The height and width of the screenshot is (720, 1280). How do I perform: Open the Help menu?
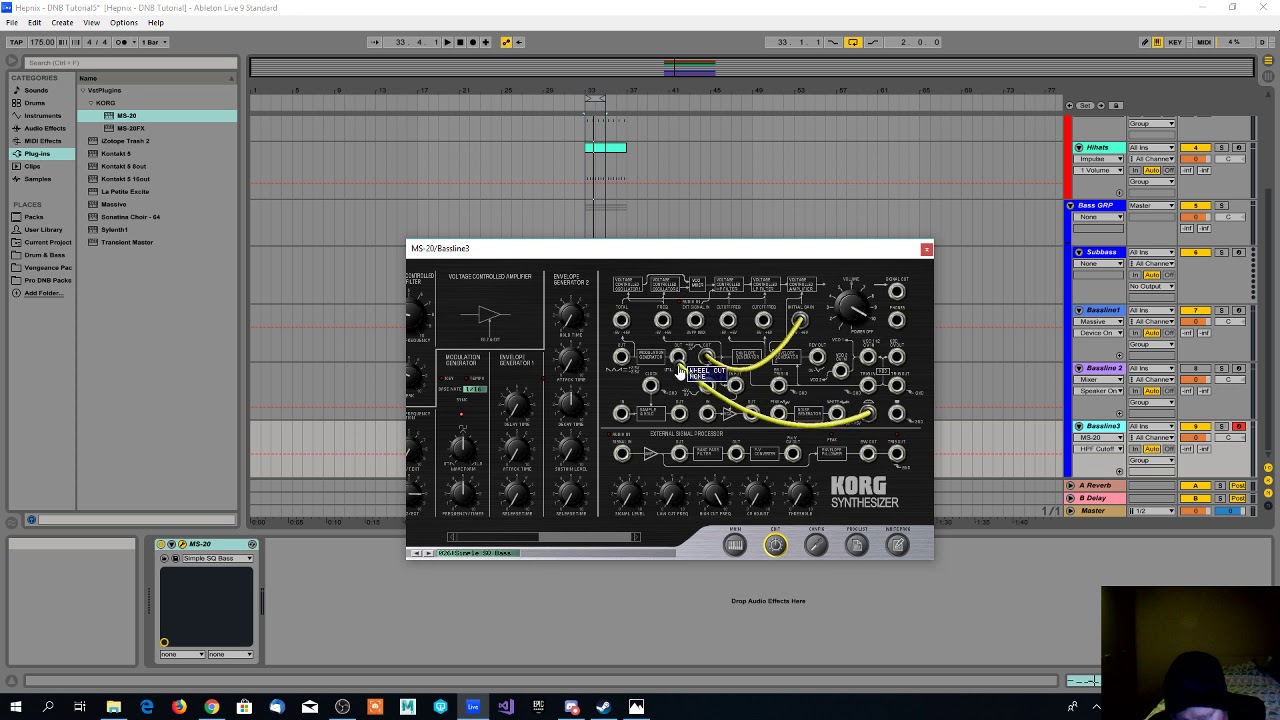click(x=156, y=22)
